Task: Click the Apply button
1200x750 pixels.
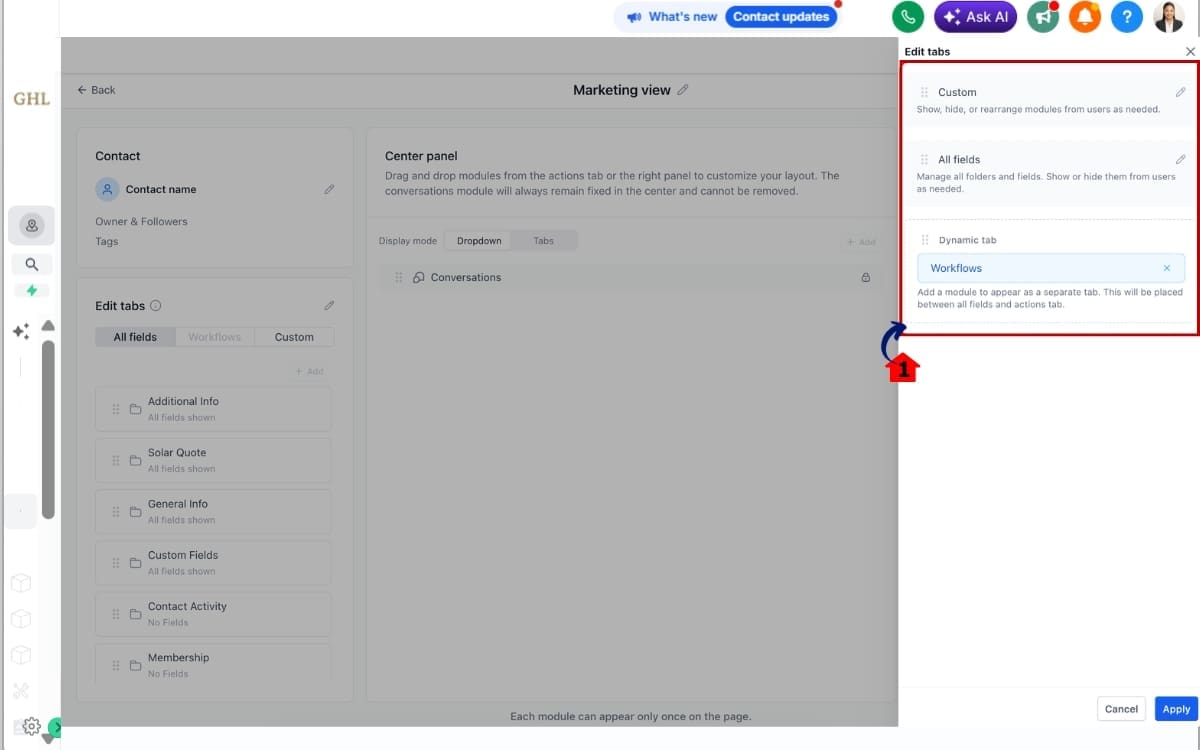Action: click(x=1176, y=709)
